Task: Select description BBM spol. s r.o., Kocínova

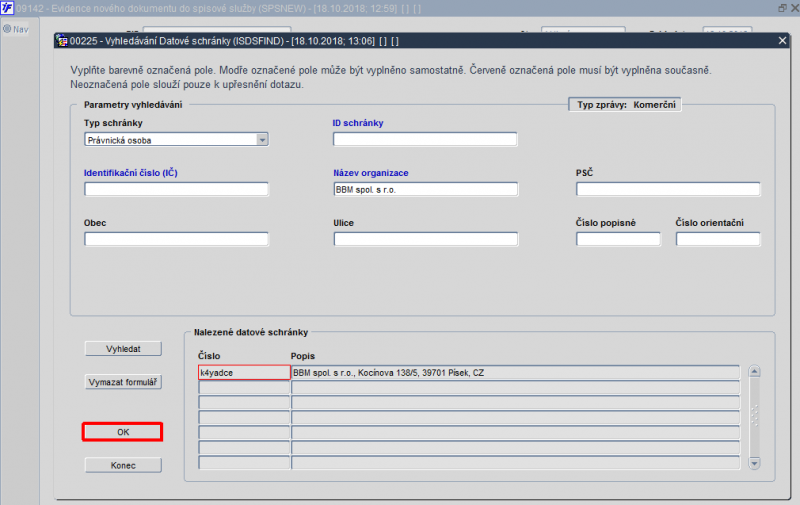Action: click(x=515, y=372)
